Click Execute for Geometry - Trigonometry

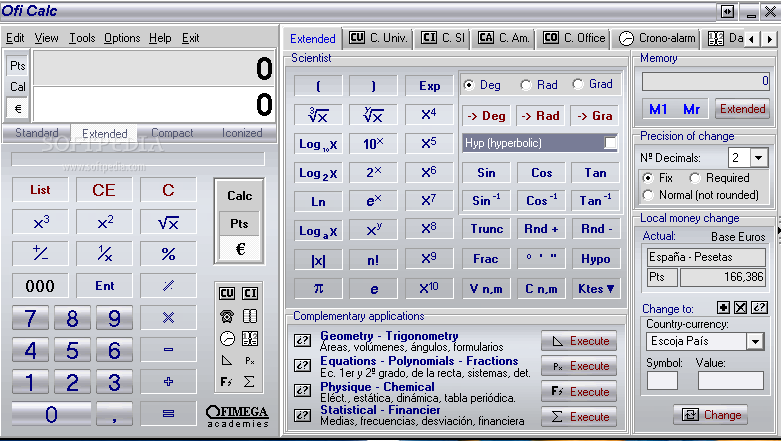[579, 341]
